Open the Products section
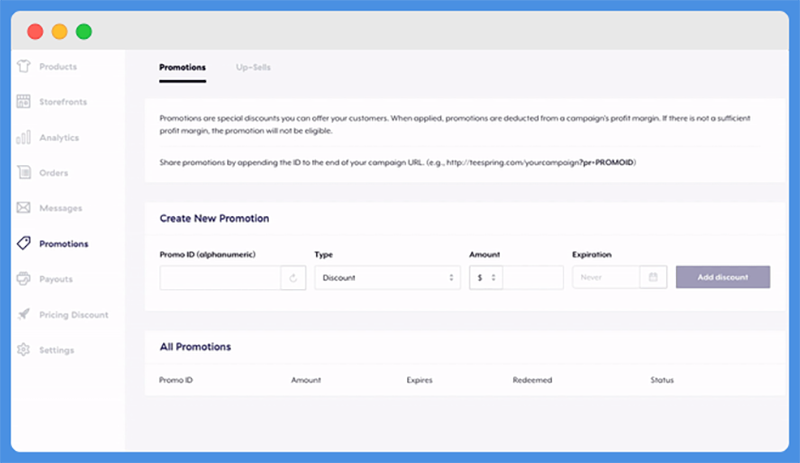Screen dimensions: 800x463 point(58,66)
